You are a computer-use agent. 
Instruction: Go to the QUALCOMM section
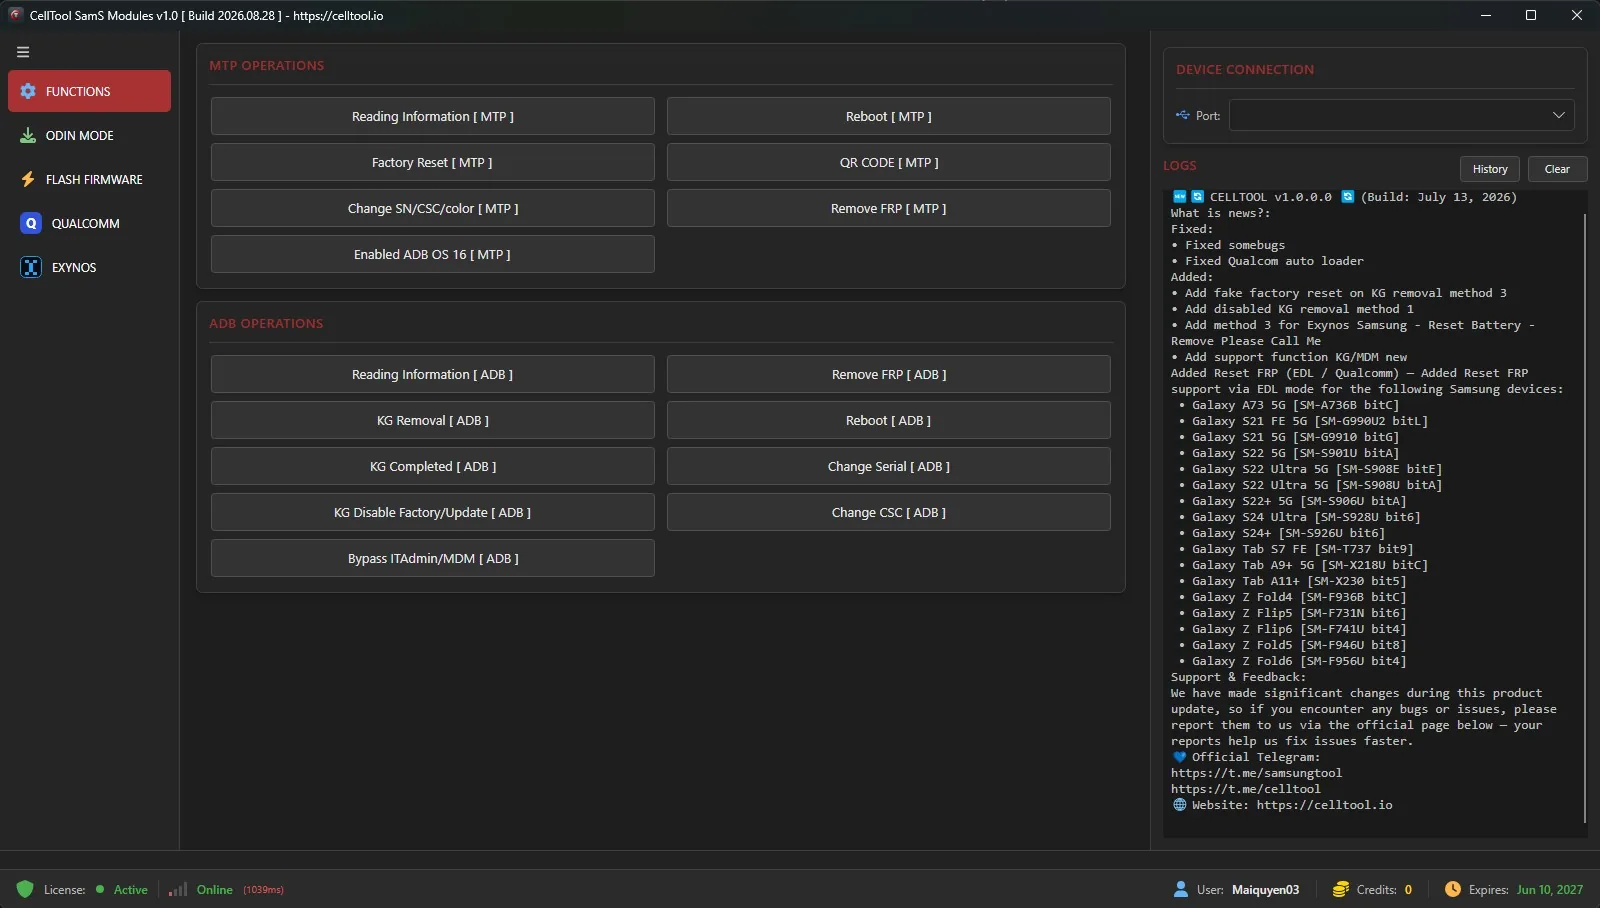click(89, 223)
